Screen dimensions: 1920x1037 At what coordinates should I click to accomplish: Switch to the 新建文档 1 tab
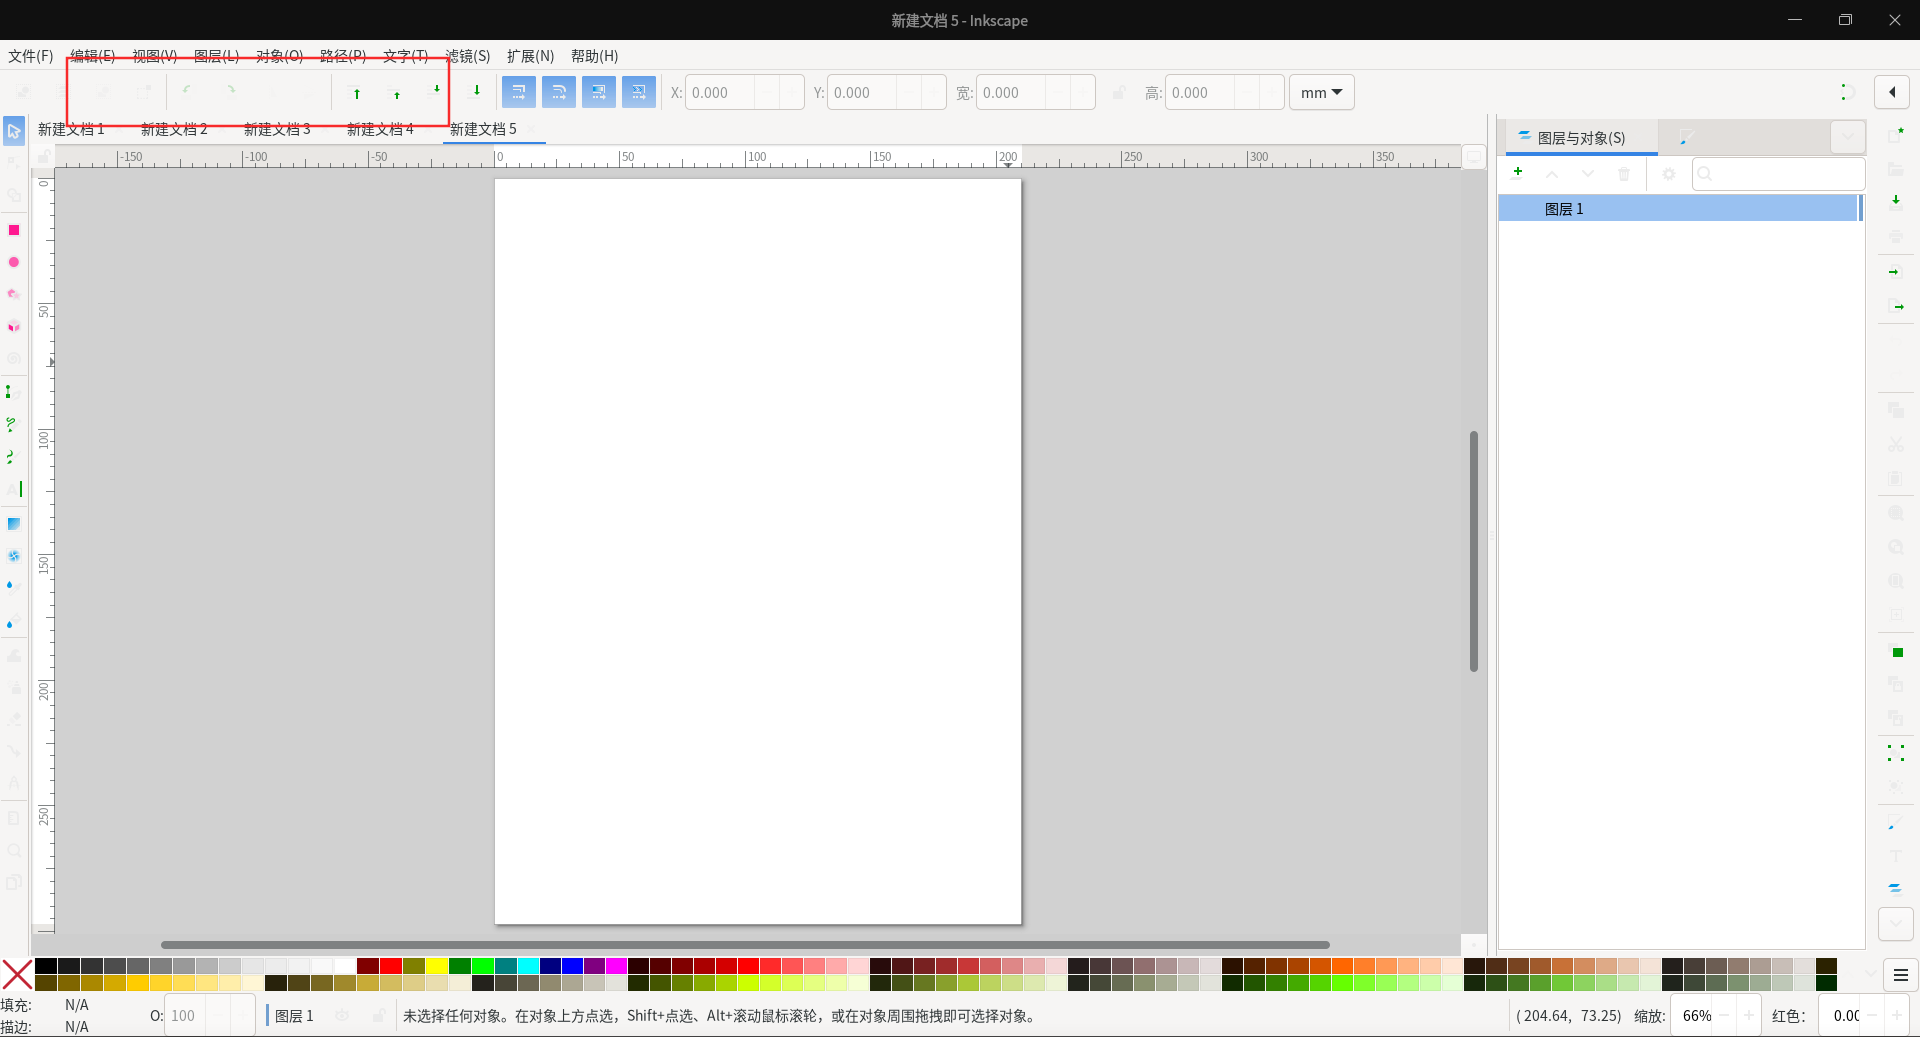pos(71,129)
